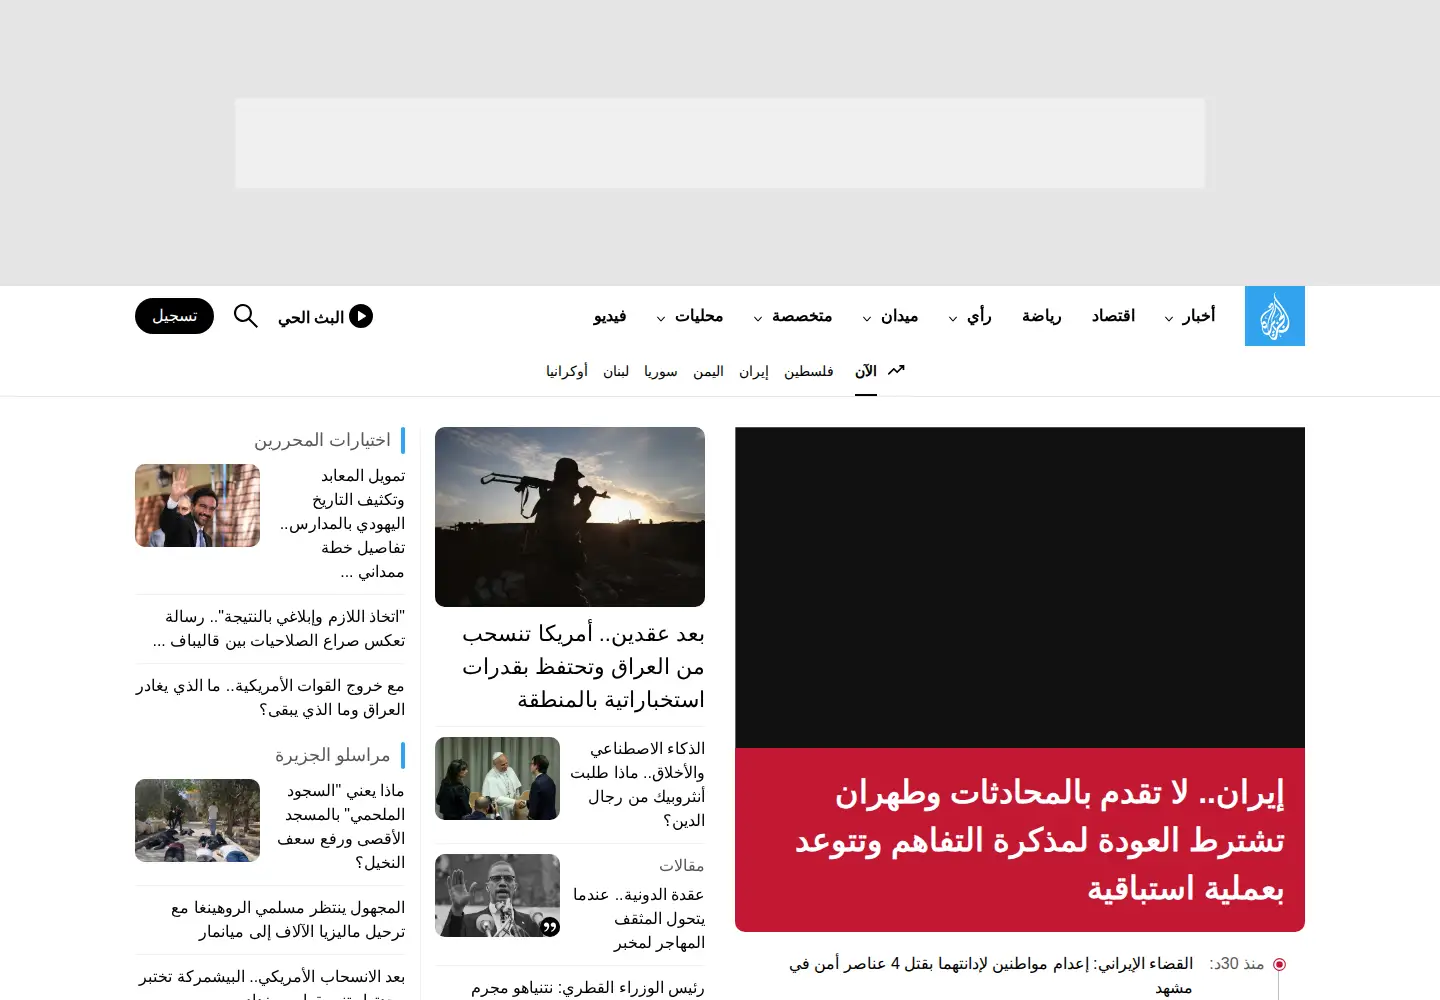Go to the لبنان topic
This screenshot has width=1440, height=1000.
(616, 371)
